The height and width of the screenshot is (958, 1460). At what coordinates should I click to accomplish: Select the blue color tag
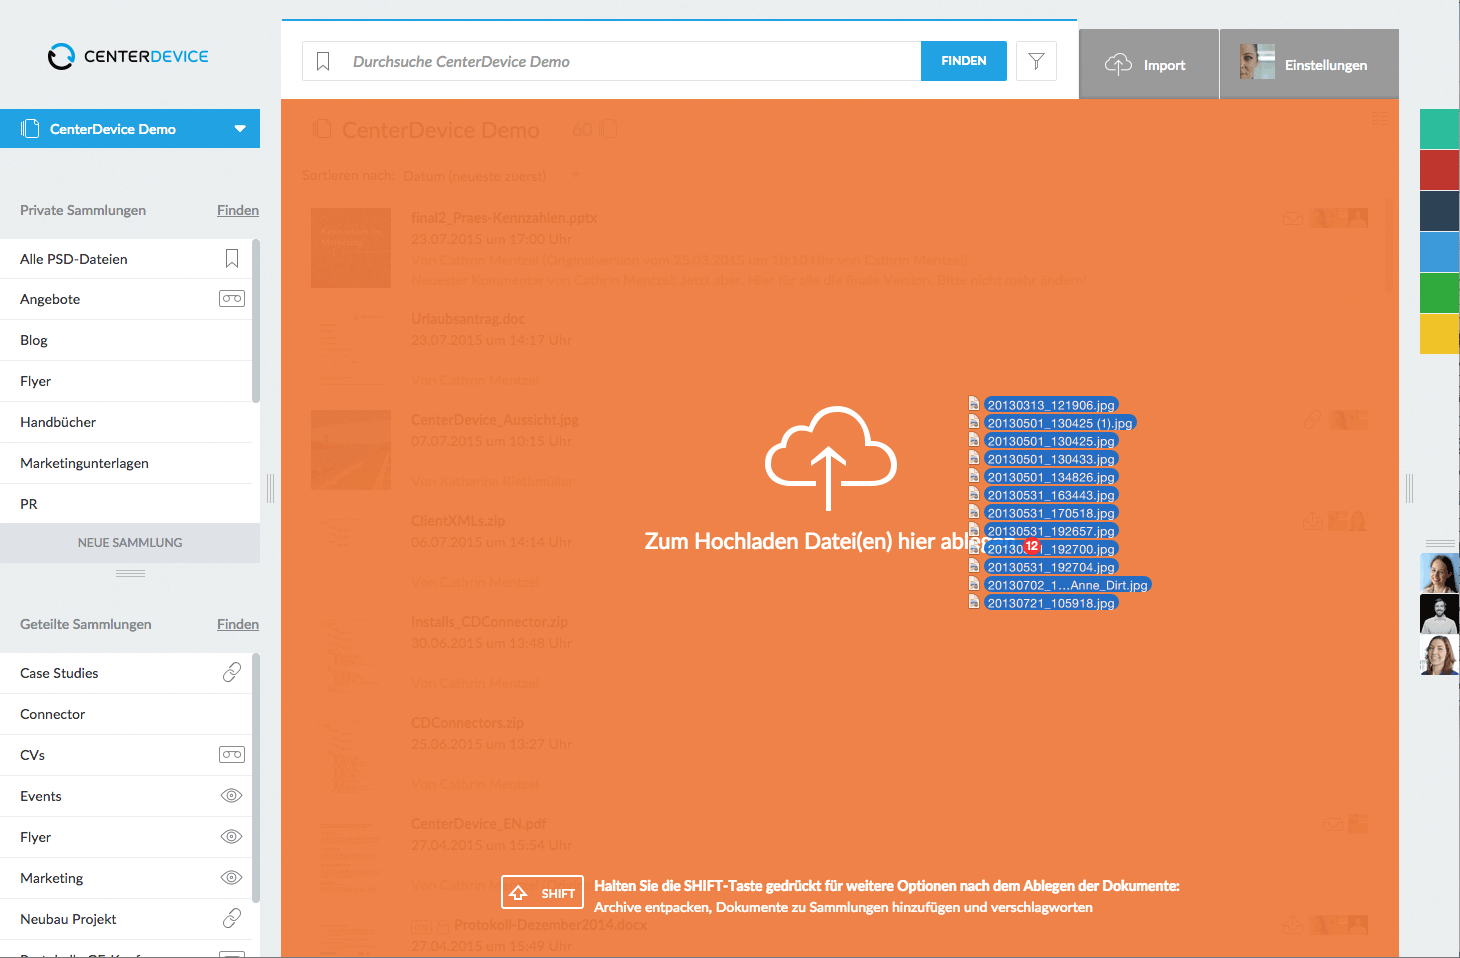[x=1440, y=252]
